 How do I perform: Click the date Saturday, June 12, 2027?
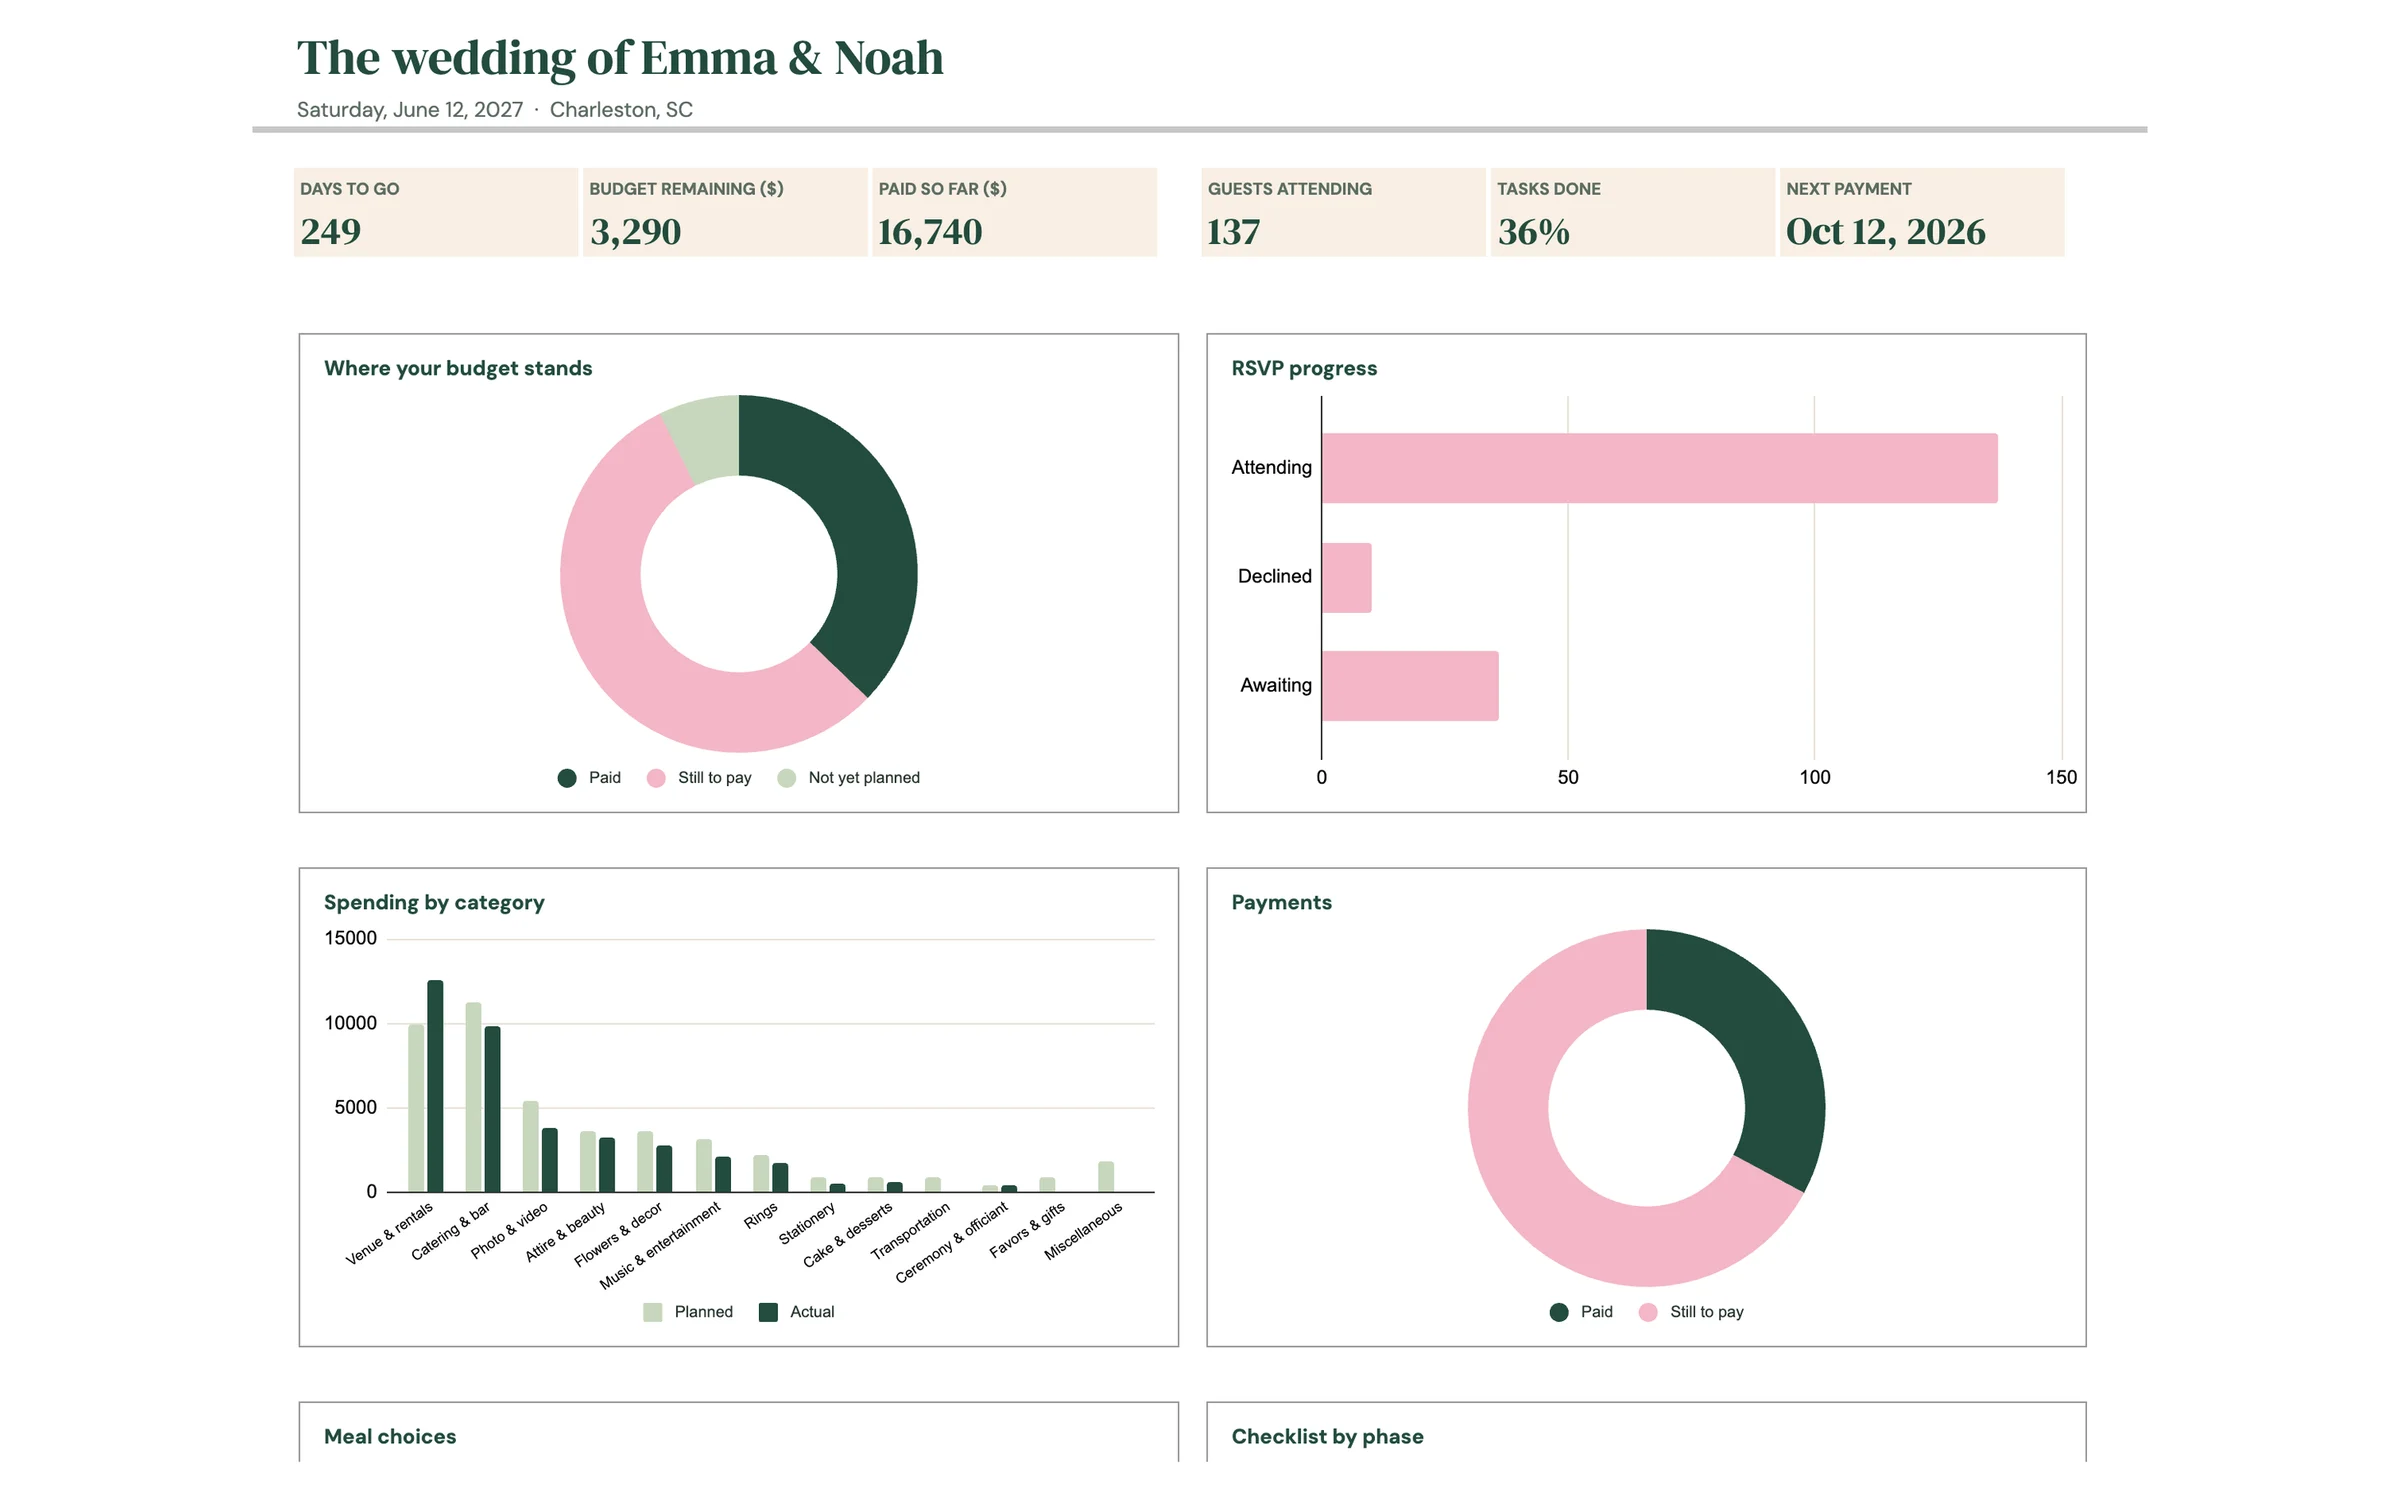point(410,110)
